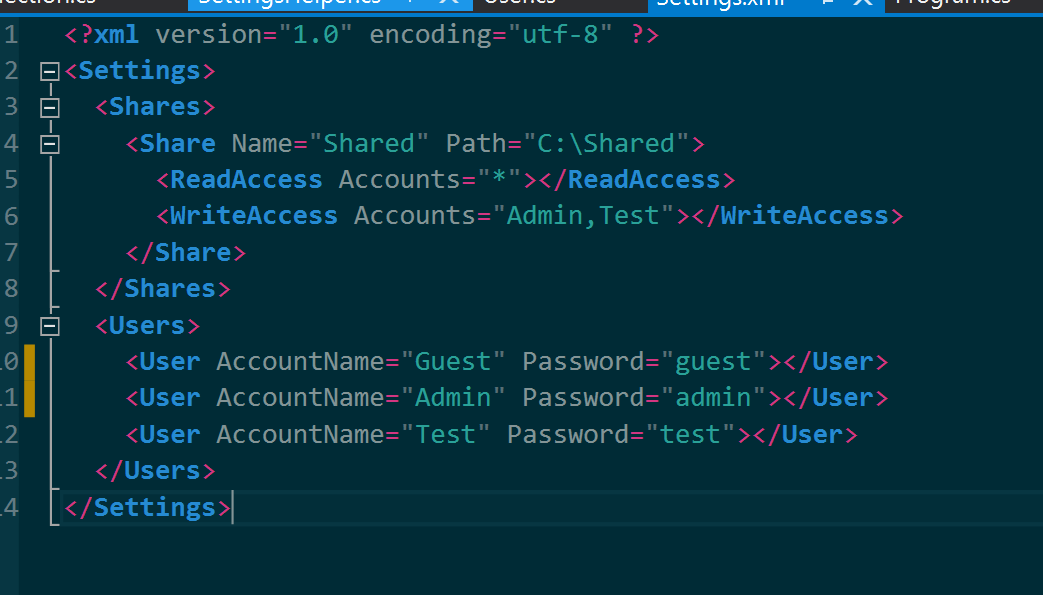Click the AccountName value Test on line 12

coord(447,433)
